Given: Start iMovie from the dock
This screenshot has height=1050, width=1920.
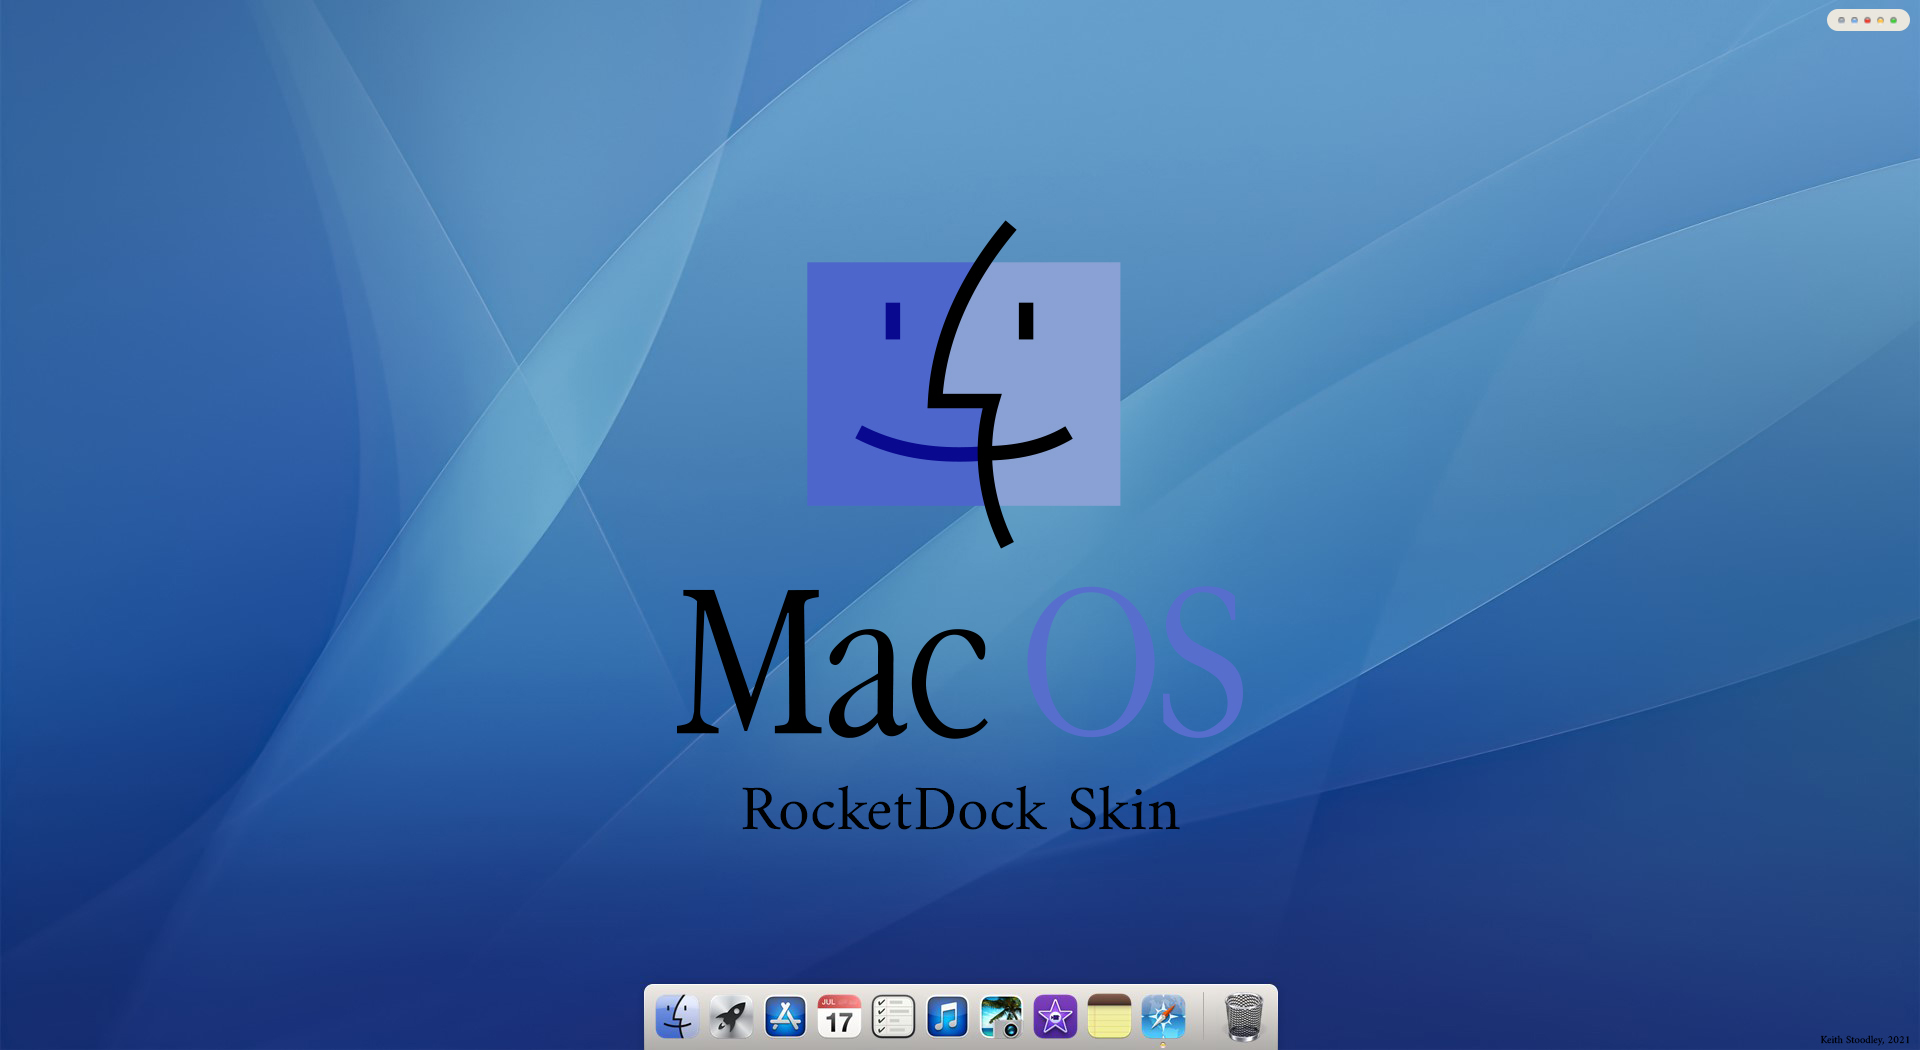Looking at the screenshot, I should coord(1056,1016).
